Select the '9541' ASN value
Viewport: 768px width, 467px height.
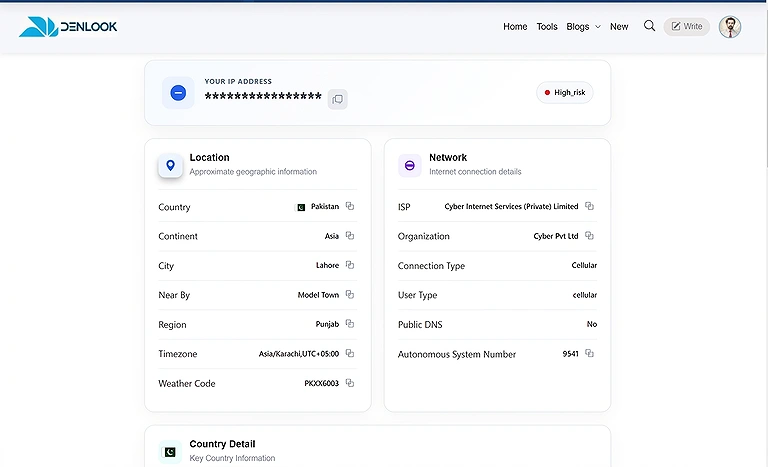click(x=571, y=353)
